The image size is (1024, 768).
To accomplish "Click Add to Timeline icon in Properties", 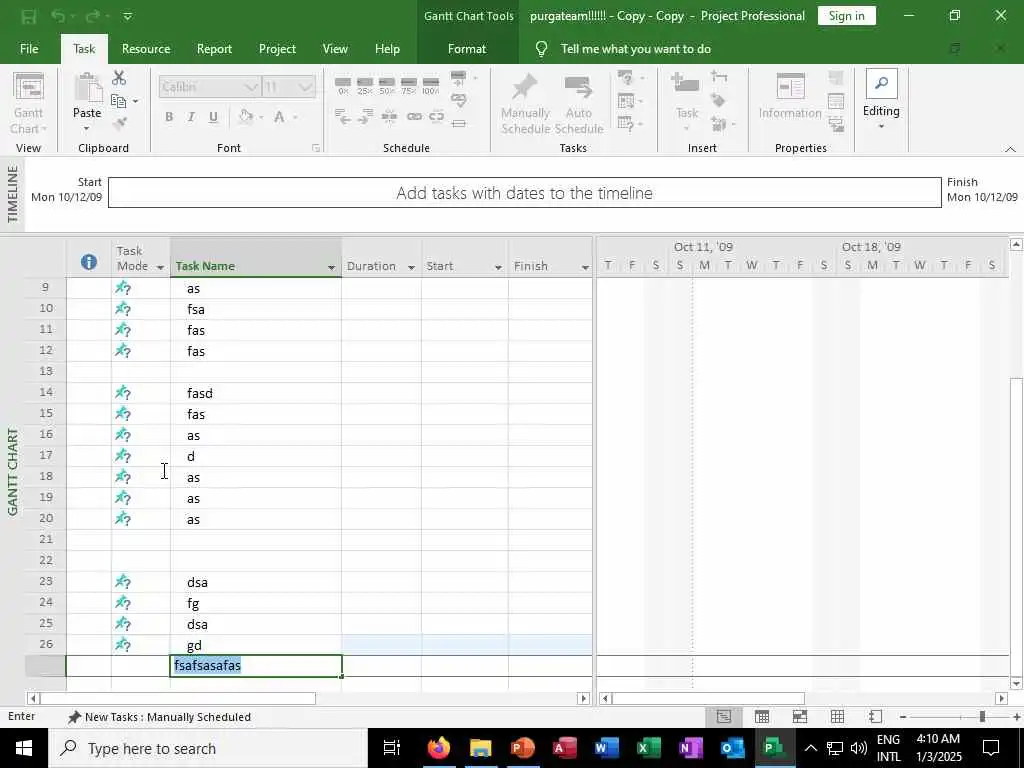I will pos(836,123).
